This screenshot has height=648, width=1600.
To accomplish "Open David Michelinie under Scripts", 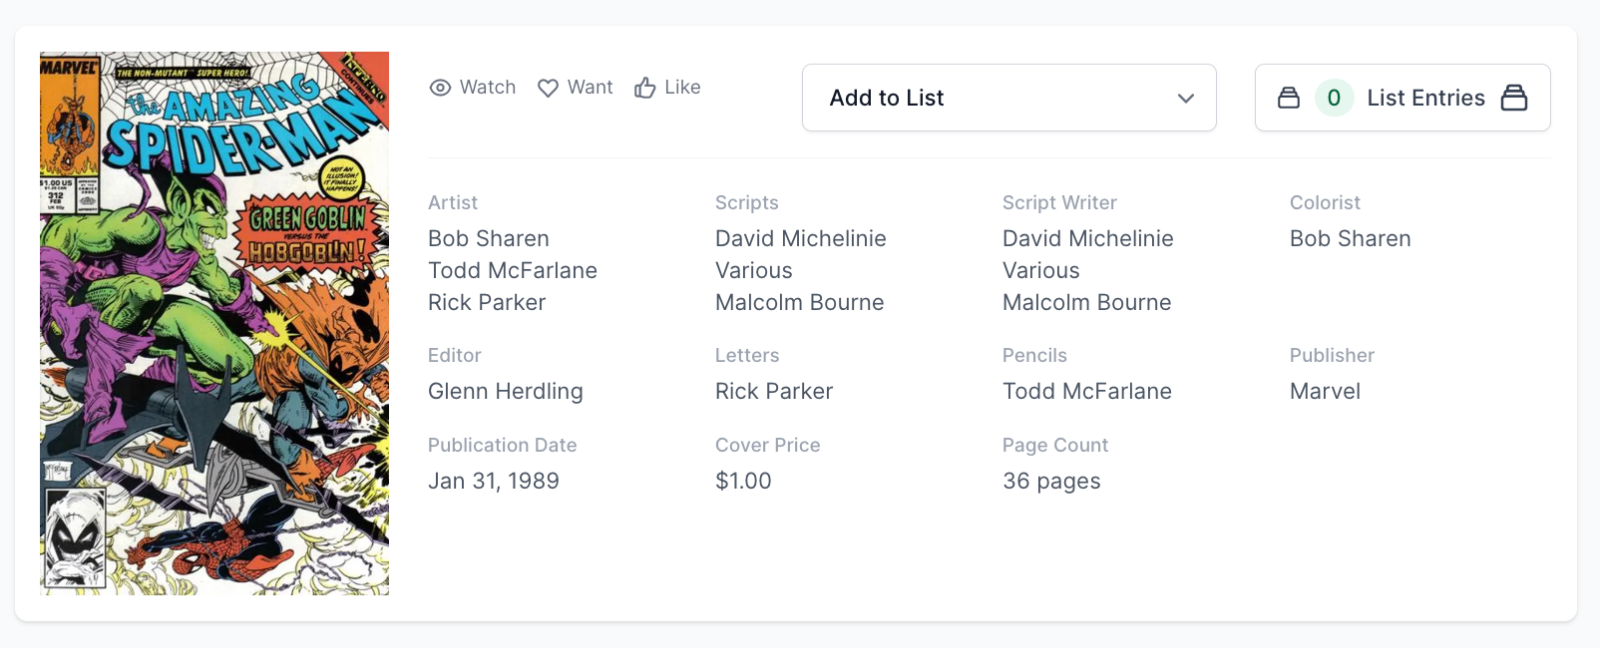I will [800, 239].
